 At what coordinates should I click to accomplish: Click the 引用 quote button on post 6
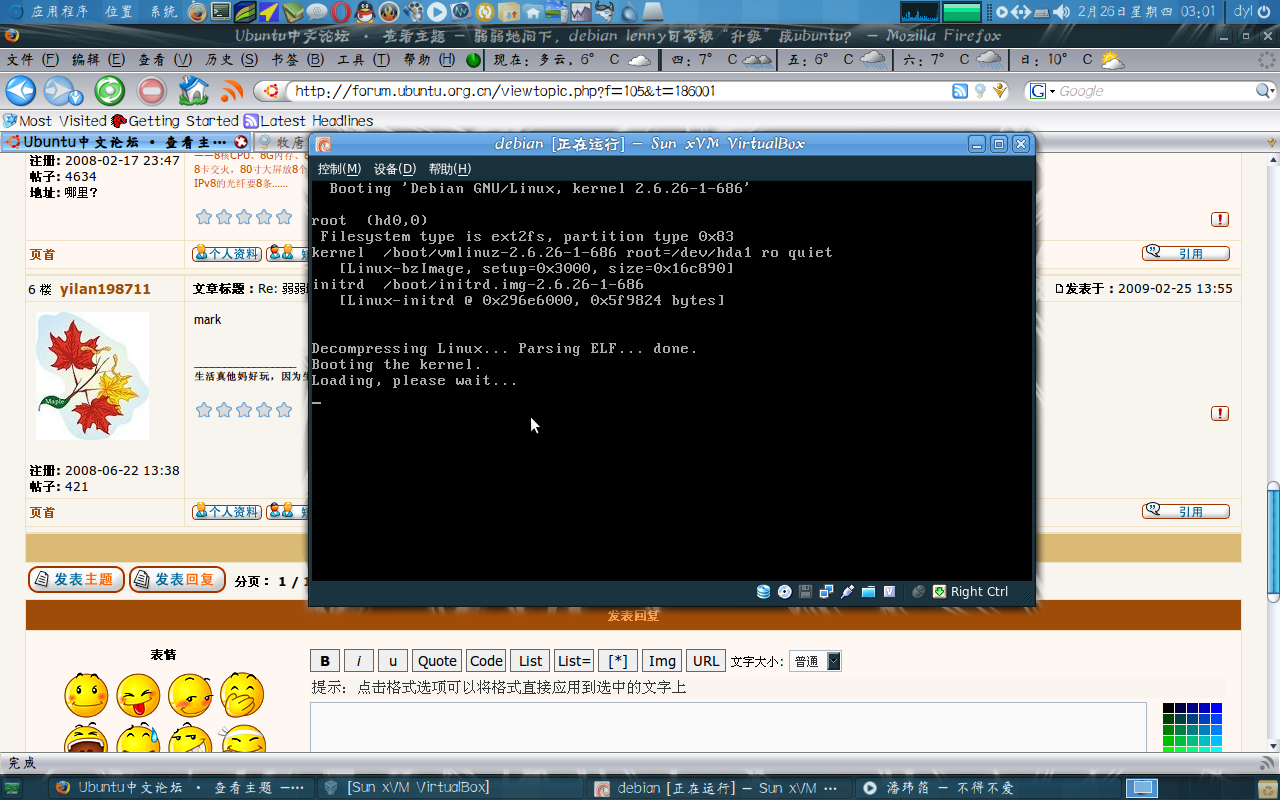(1186, 511)
